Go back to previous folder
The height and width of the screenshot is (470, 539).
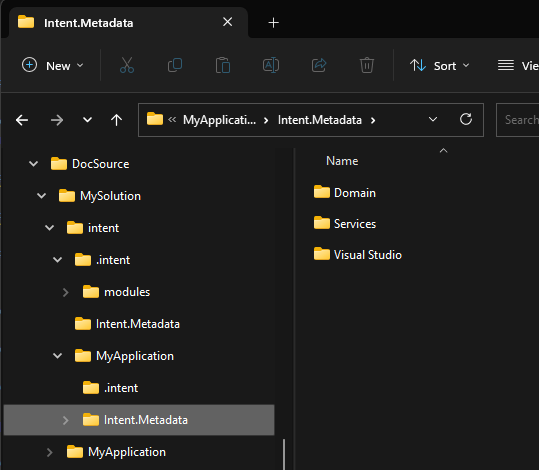point(22,120)
